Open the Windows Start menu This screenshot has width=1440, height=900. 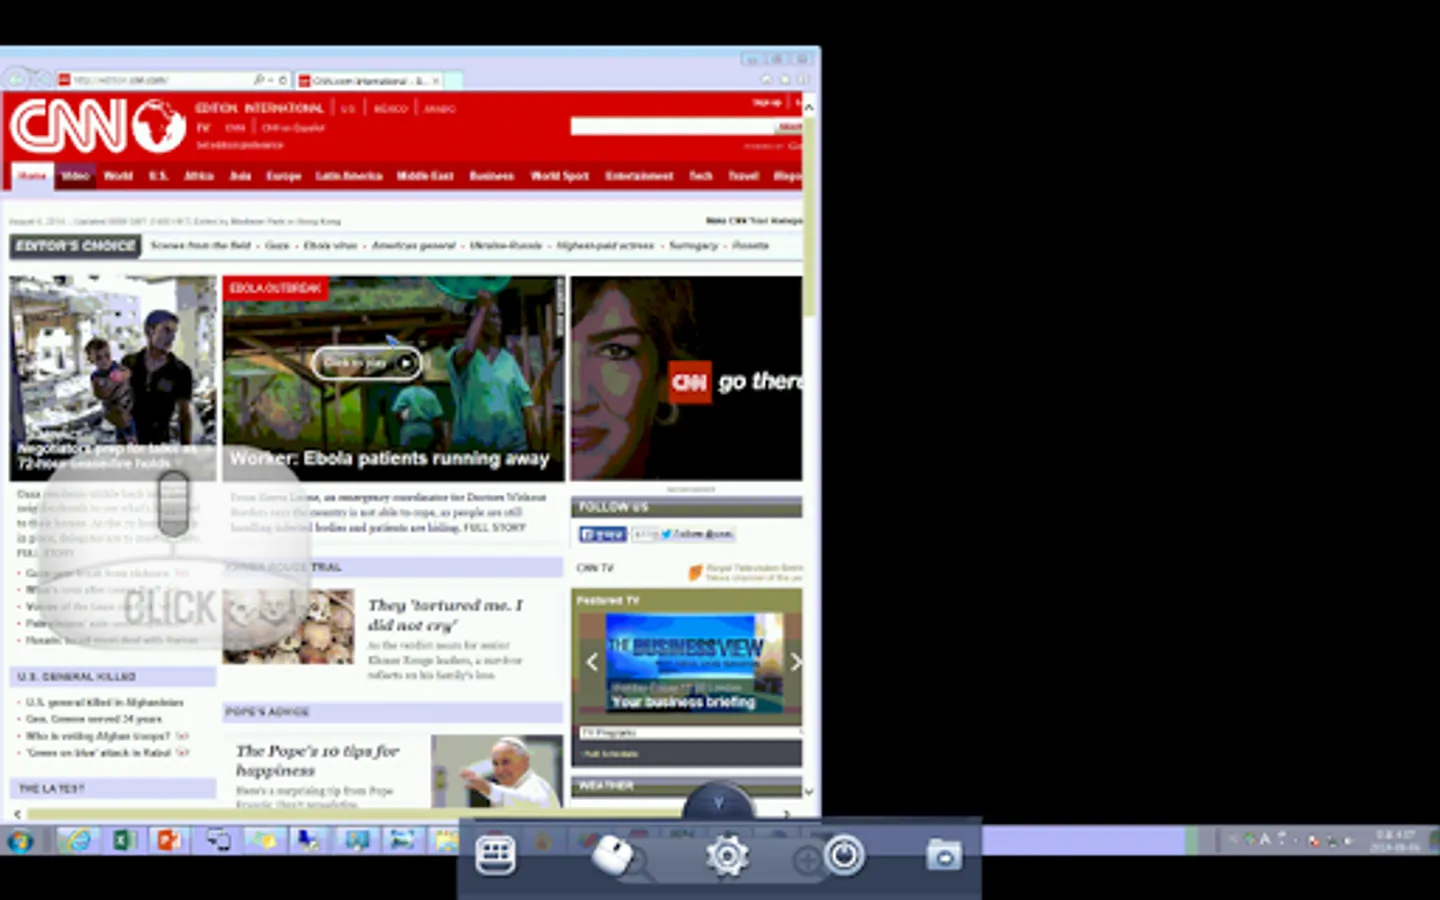click(20, 841)
